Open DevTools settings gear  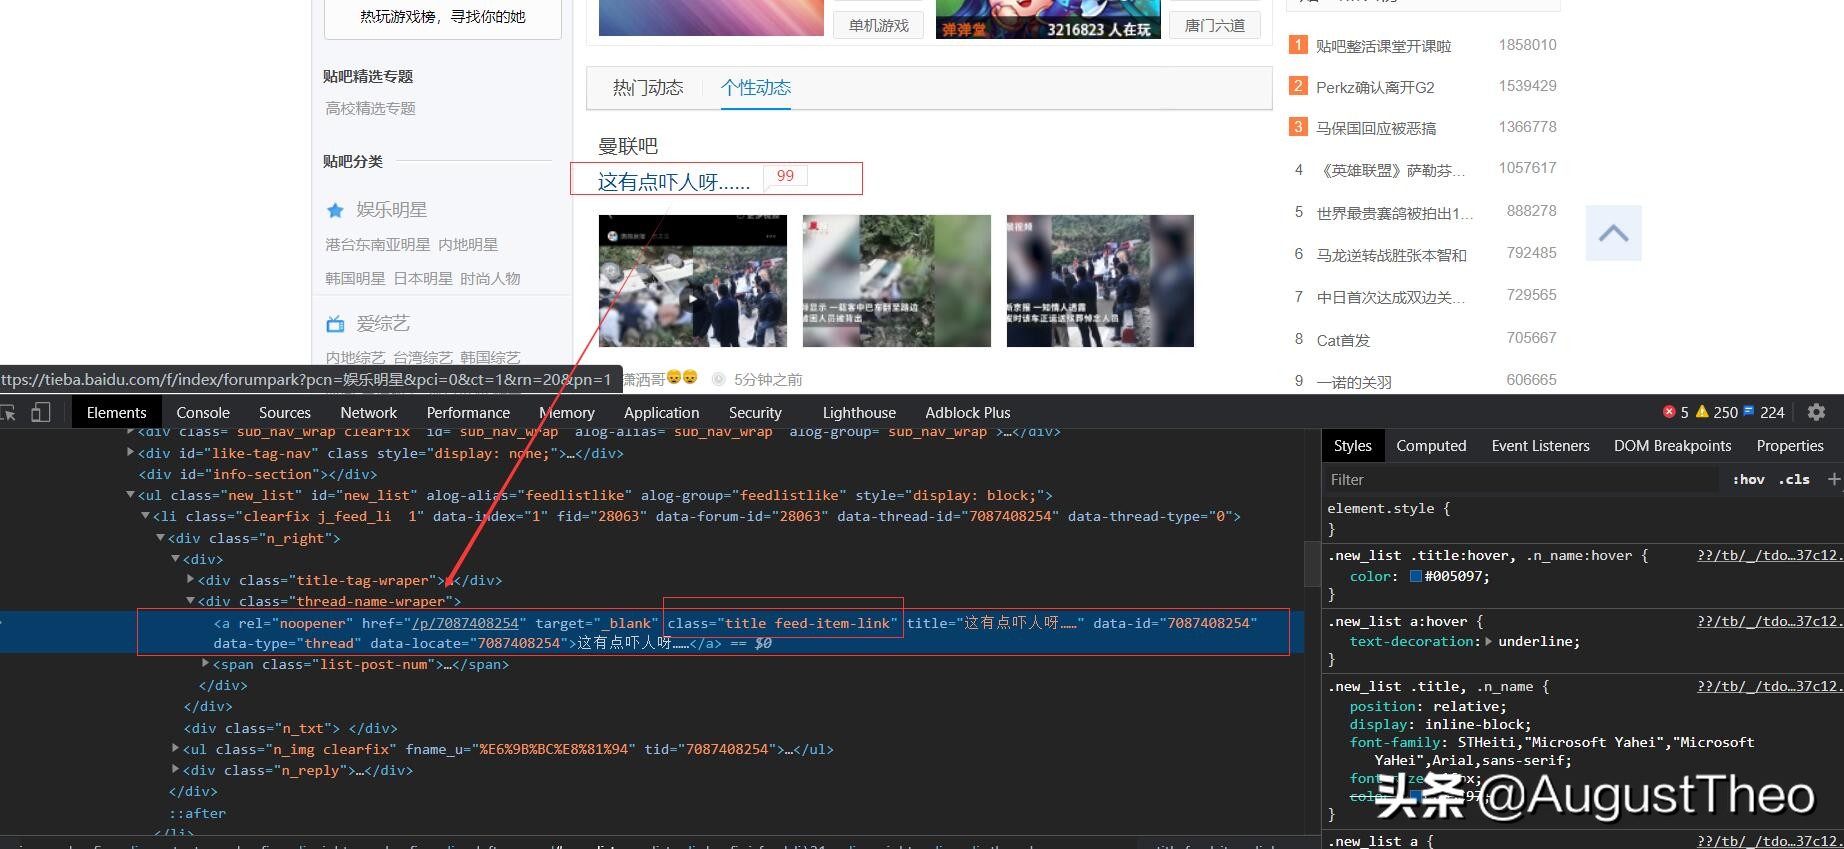[x=1817, y=412]
